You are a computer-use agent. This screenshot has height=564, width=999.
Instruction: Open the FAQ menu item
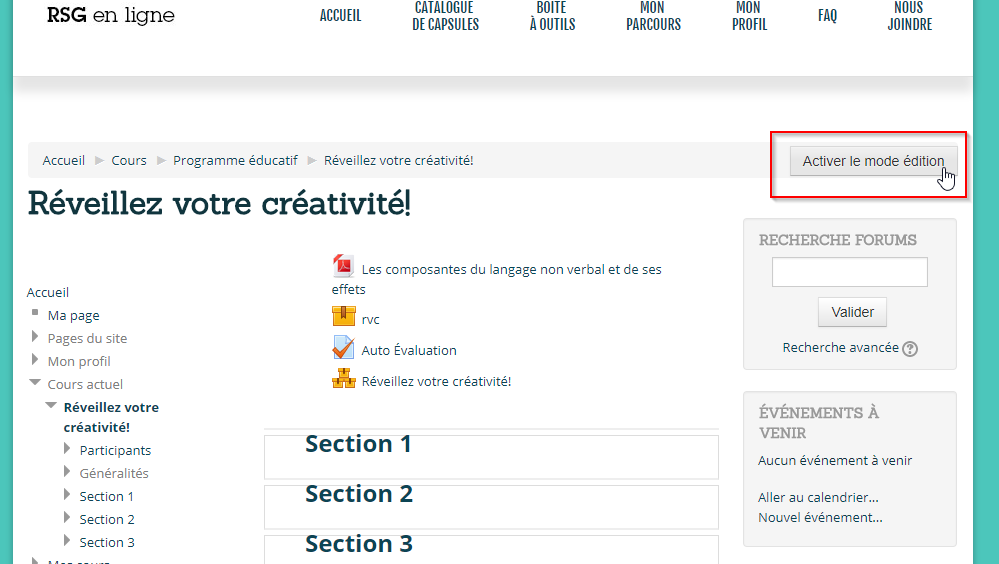827,16
